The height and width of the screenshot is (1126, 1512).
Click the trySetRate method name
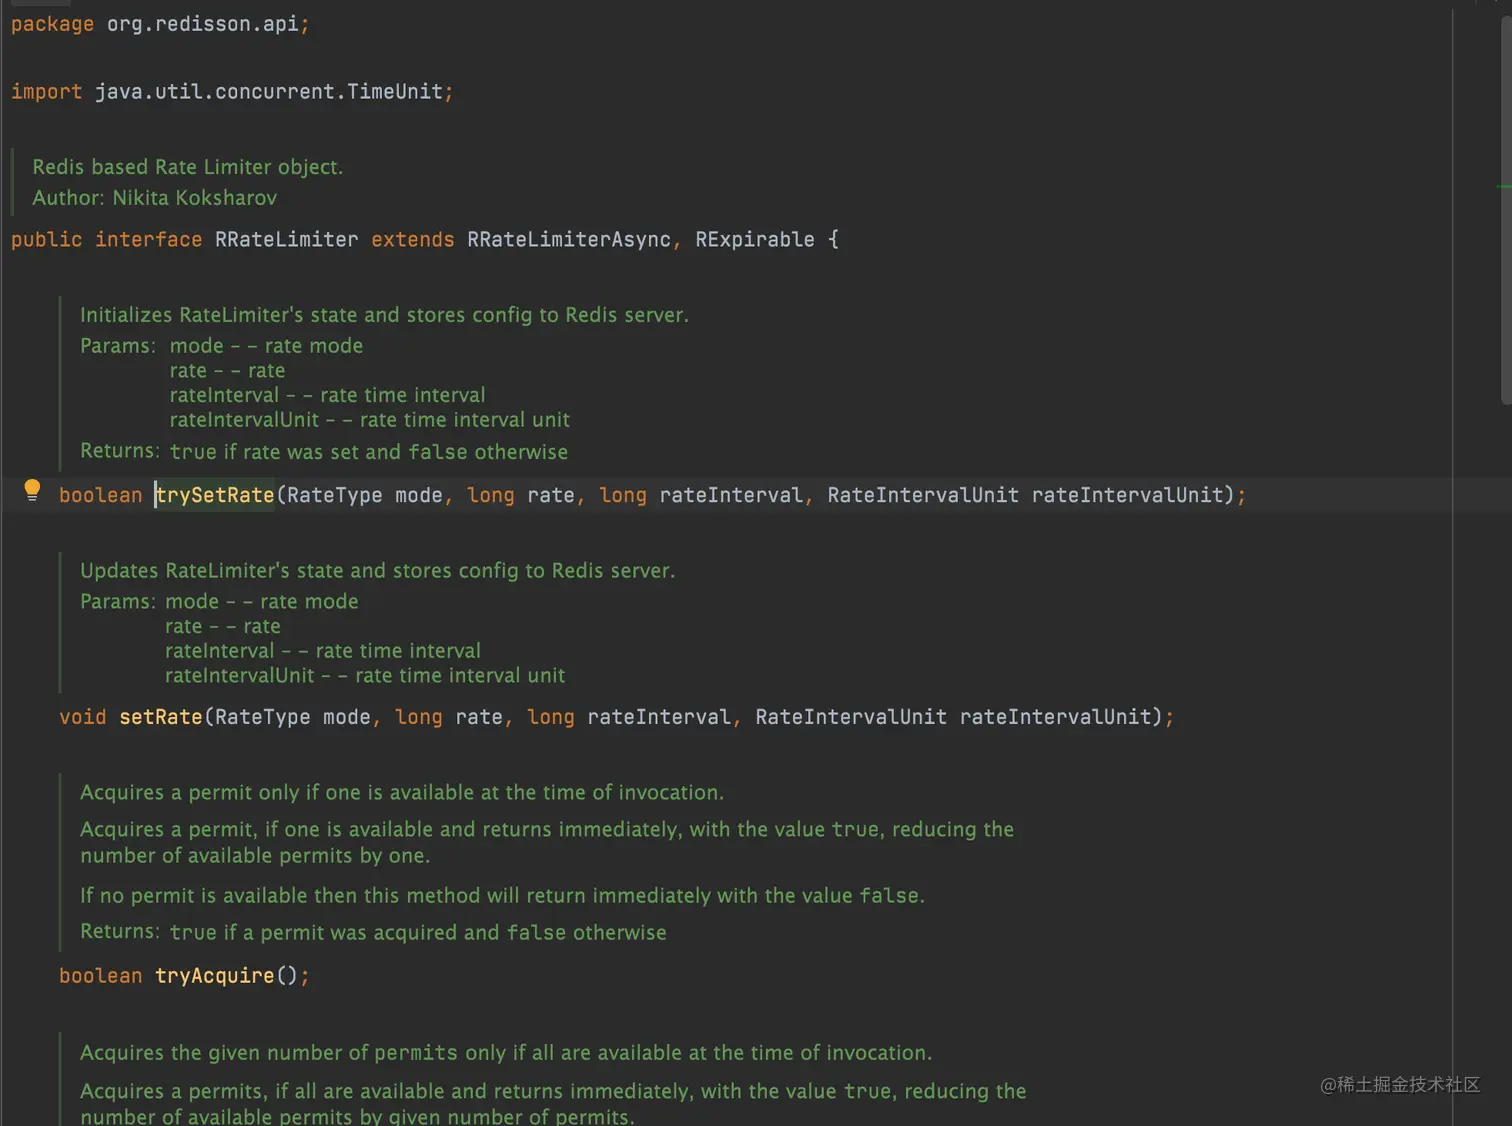click(215, 495)
